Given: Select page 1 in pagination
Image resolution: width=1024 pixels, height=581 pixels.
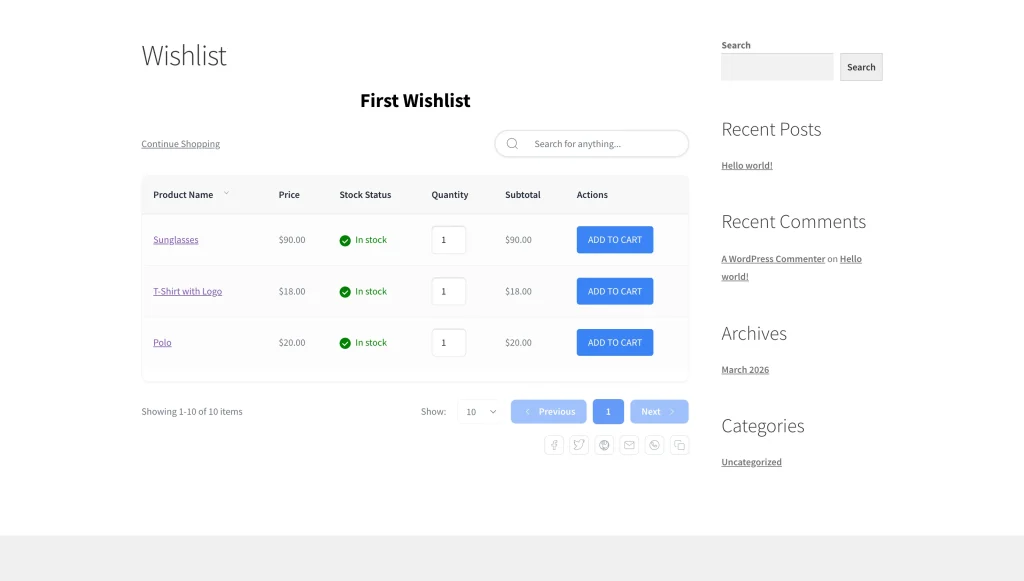Looking at the screenshot, I should (x=608, y=411).
